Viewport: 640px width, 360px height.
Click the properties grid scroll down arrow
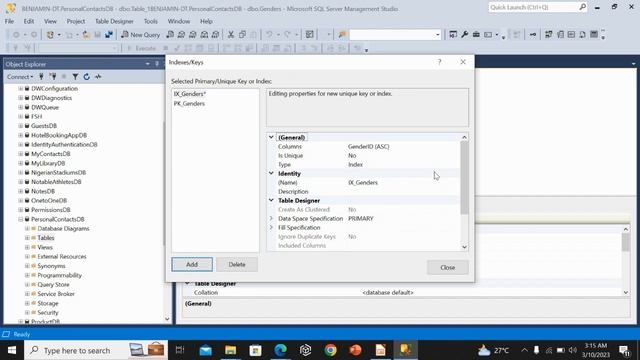[464, 247]
